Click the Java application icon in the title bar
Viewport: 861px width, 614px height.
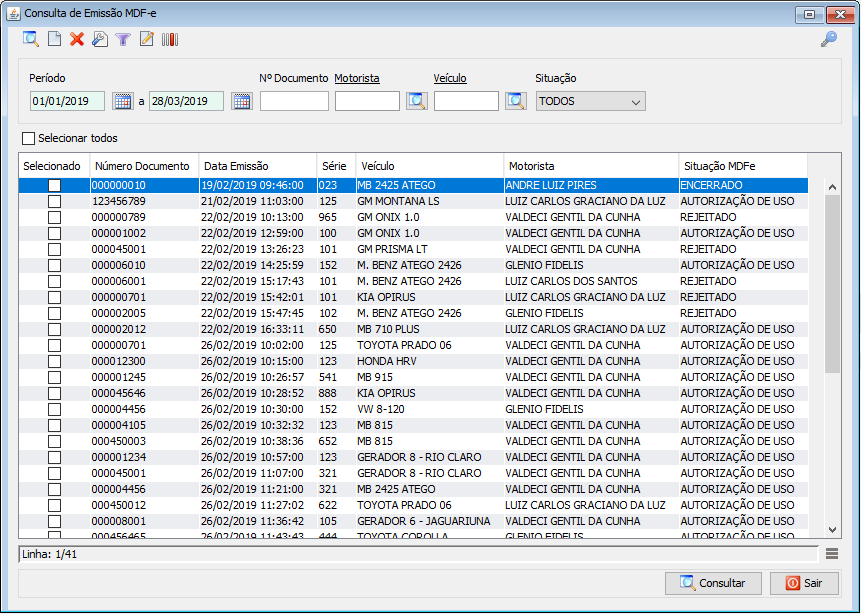click(13, 13)
